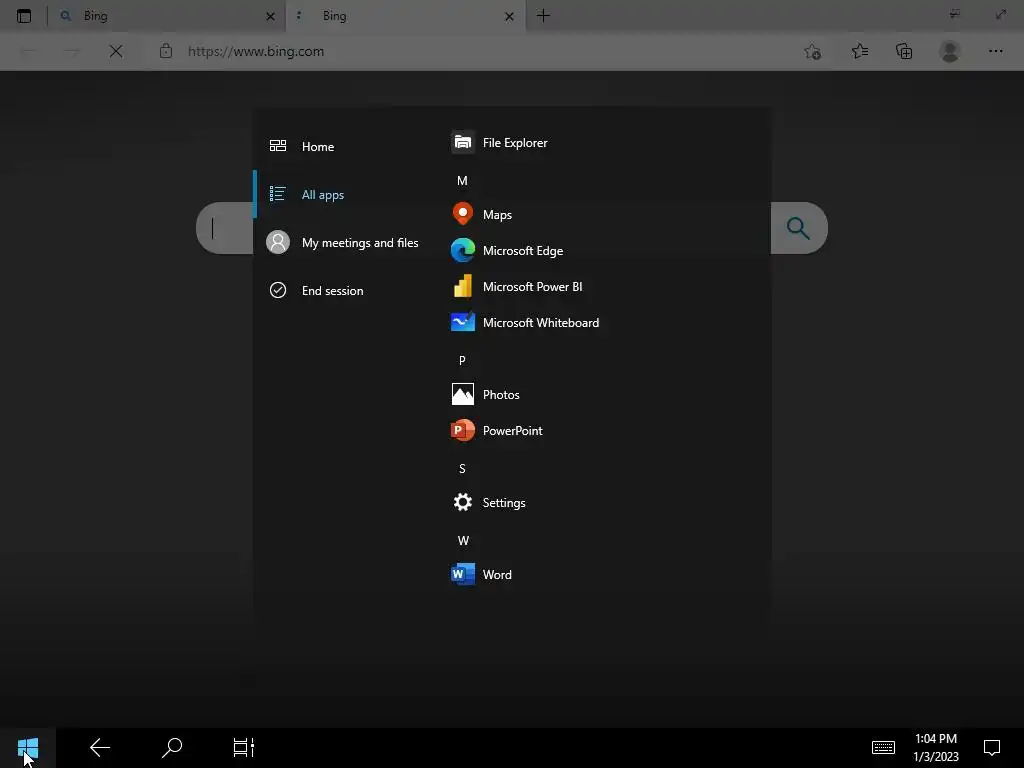Open Microsoft Edge in the app list
The image size is (1024, 768).
coord(507,250)
